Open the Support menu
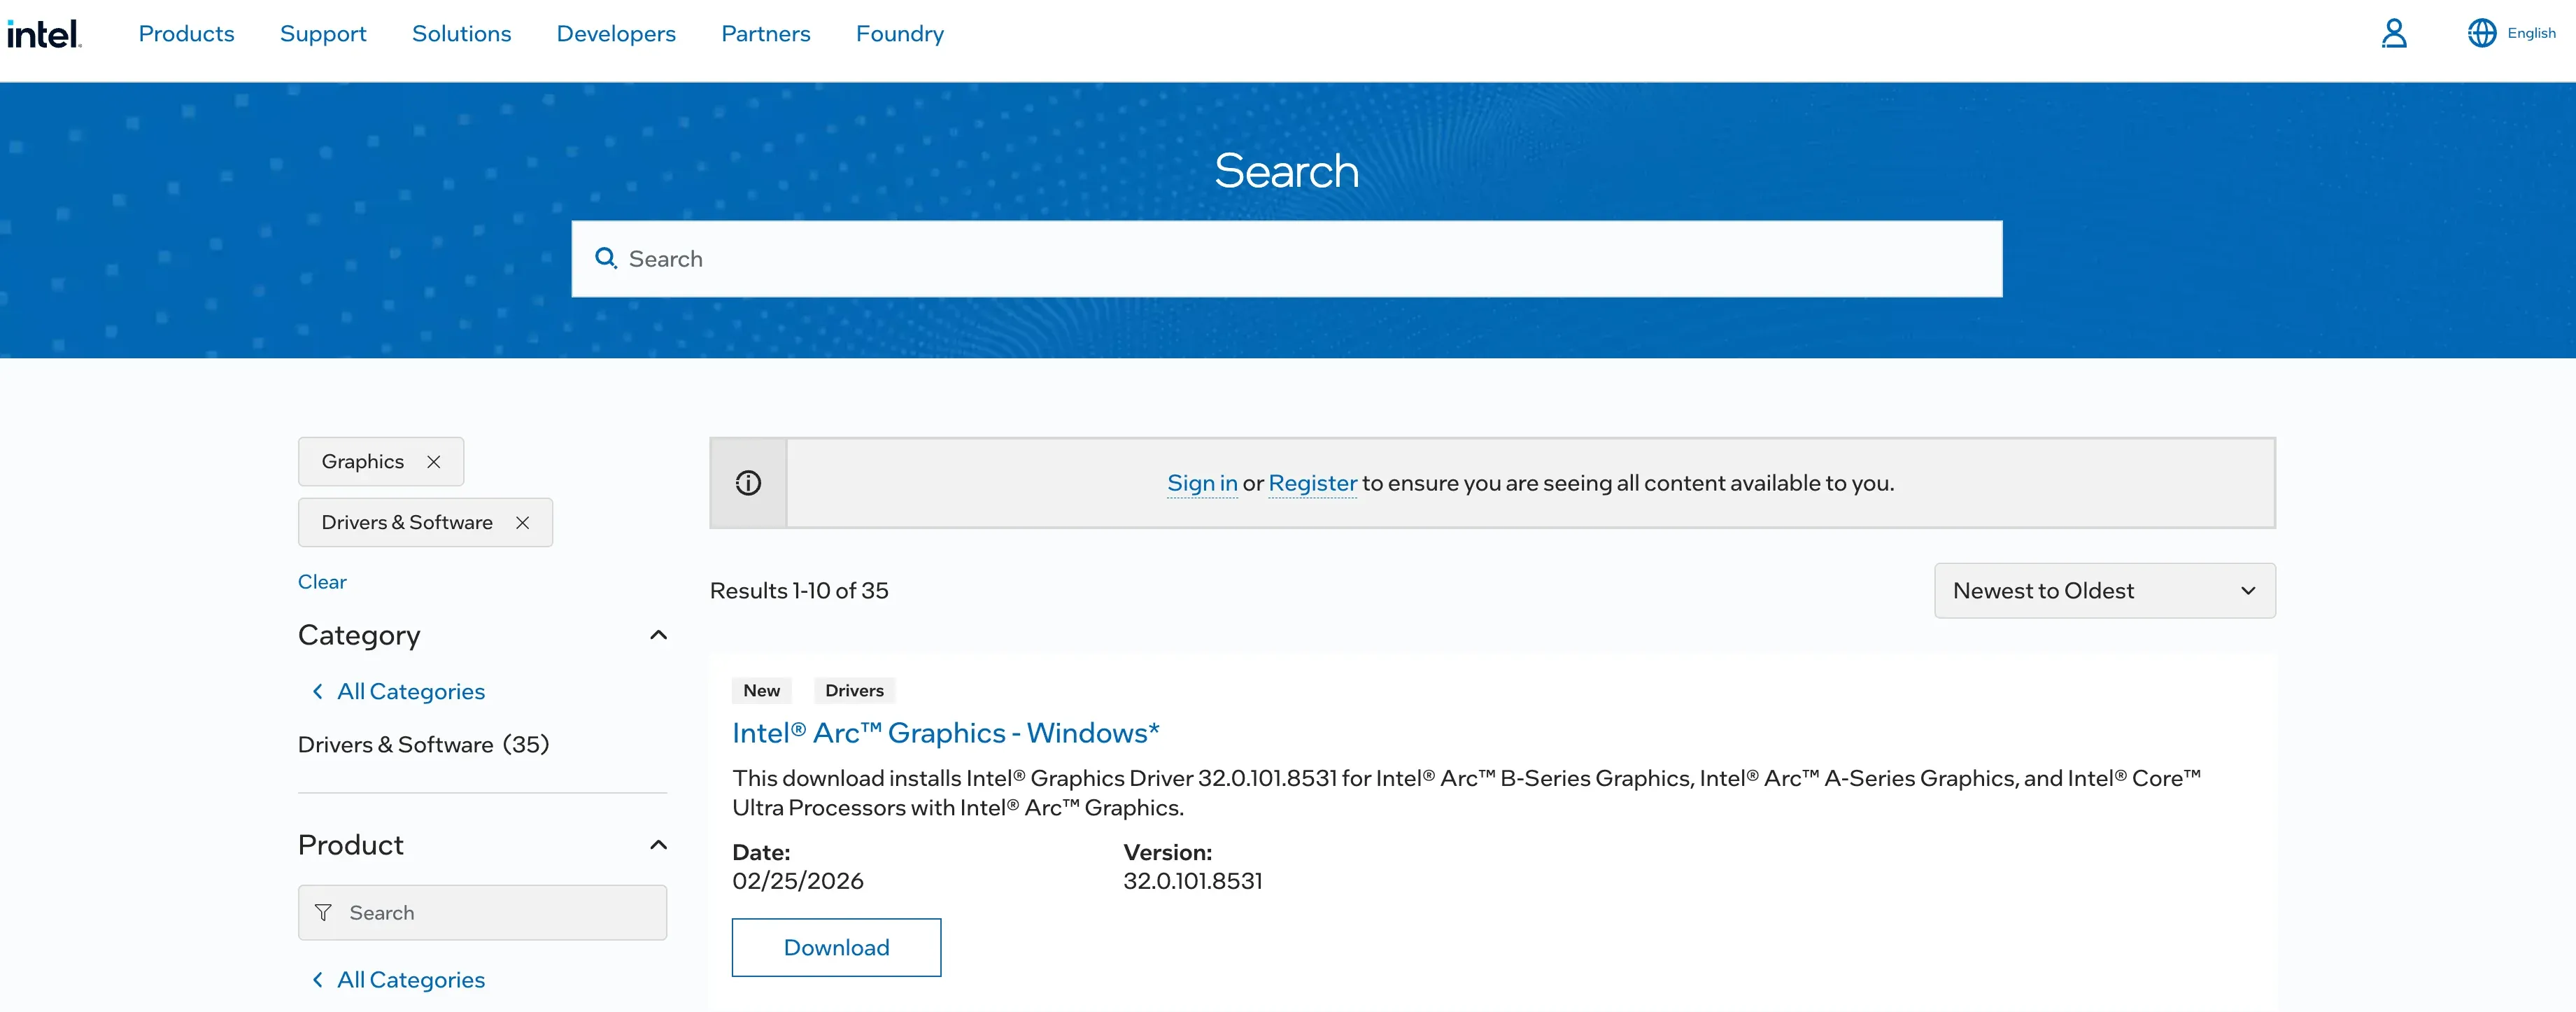Image resolution: width=2576 pixels, height=1012 pixels. [x=323, y=34]
